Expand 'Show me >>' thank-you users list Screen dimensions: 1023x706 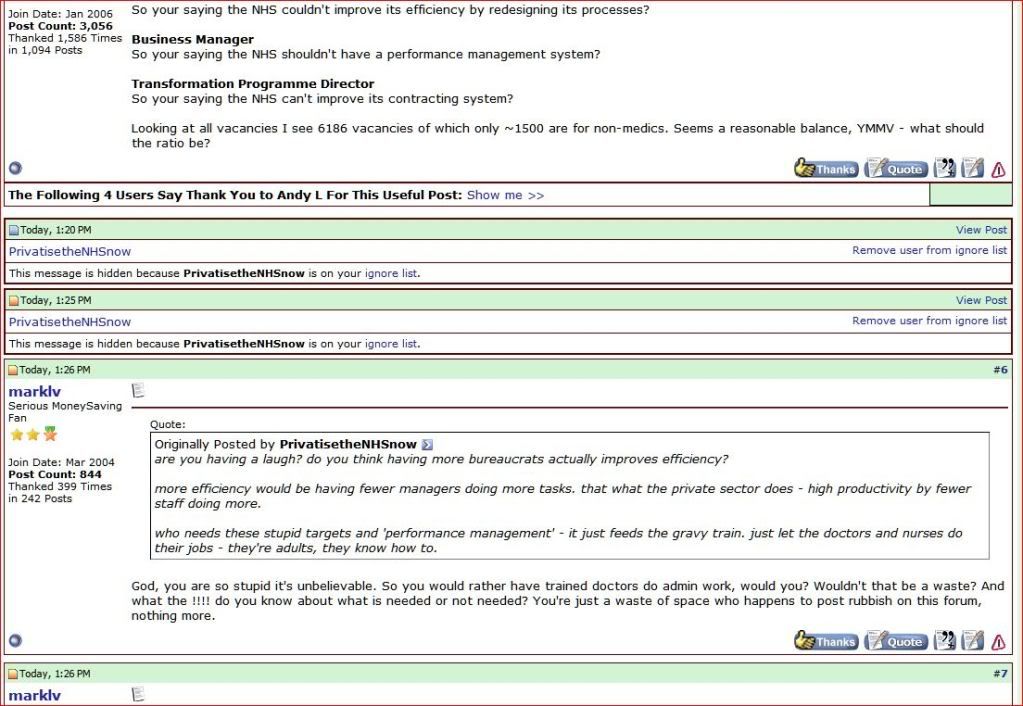(505, 195)
